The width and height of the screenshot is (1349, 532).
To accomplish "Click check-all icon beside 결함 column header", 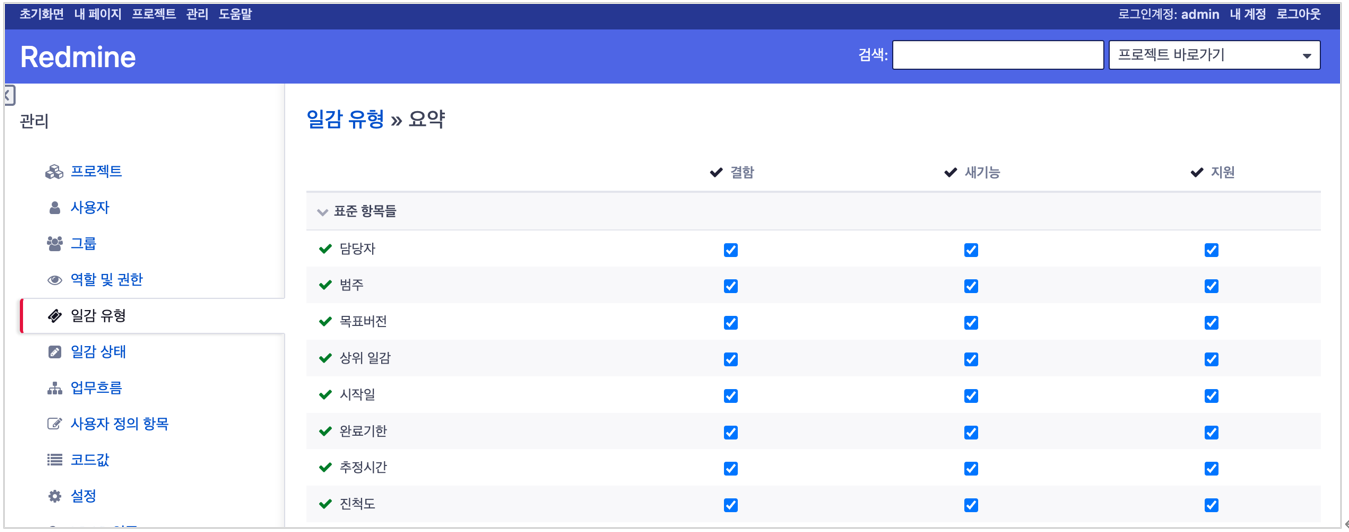I will pos(716,172).
